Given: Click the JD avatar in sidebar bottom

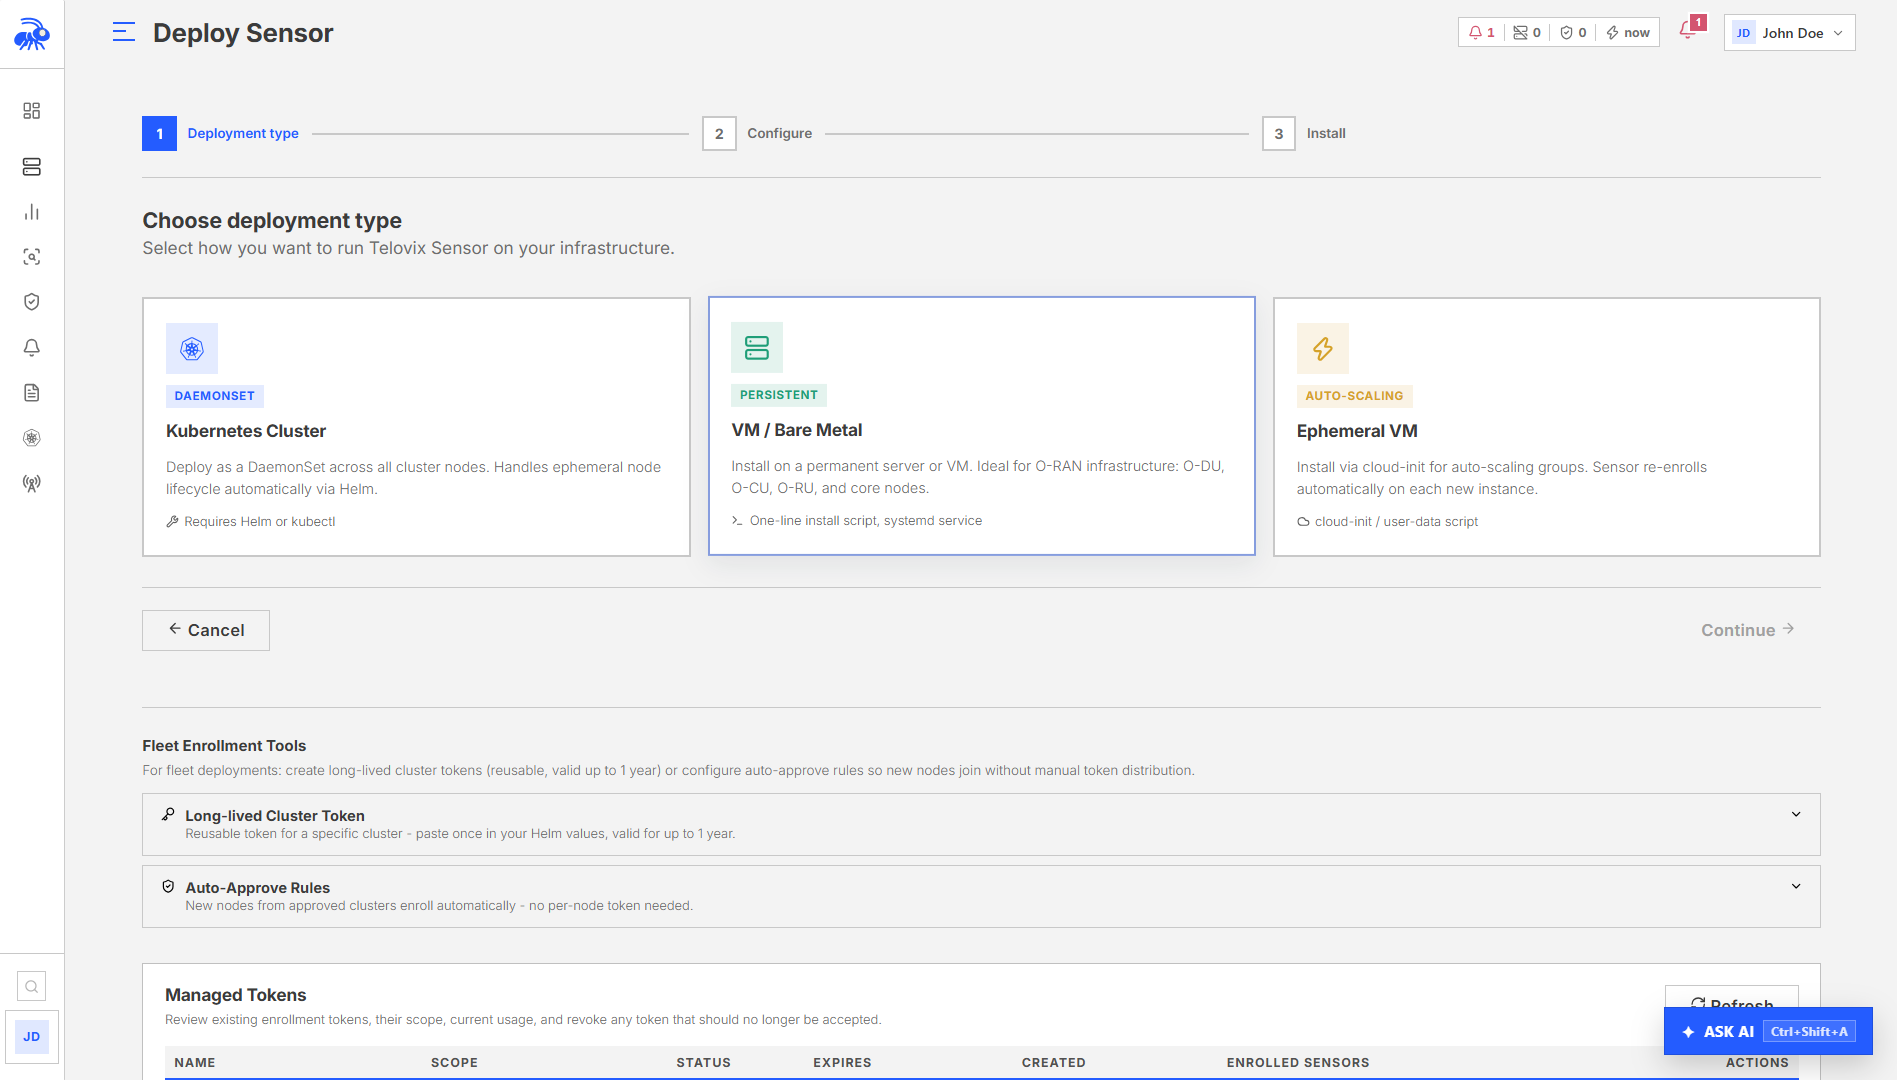Looking at the screenshot, I should pos(32,1037).
